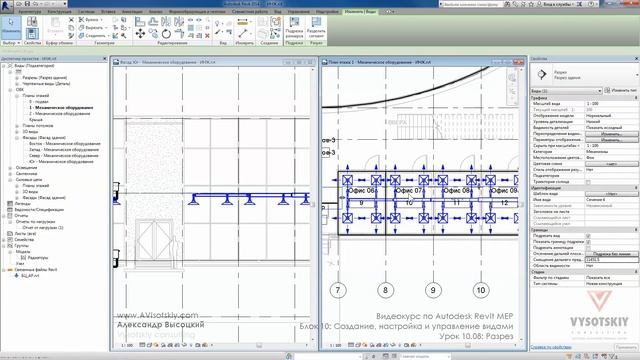640x360 pixels.
Task: Toggle the Траектория солнца checkbox
Action: 588,182
